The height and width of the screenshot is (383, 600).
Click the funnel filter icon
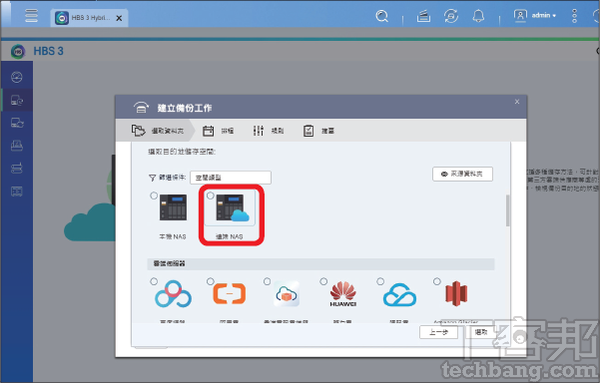pos(152,178)
